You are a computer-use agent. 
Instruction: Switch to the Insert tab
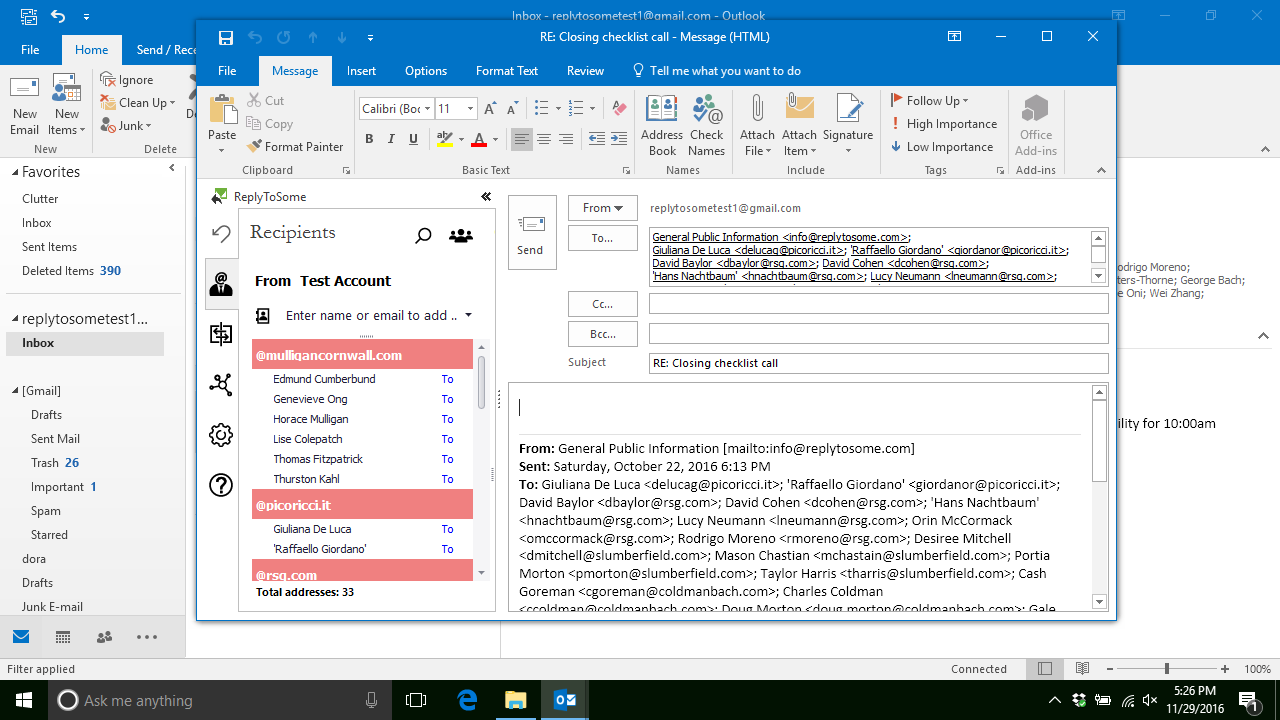pyautogui.click(x=361, y=71)
